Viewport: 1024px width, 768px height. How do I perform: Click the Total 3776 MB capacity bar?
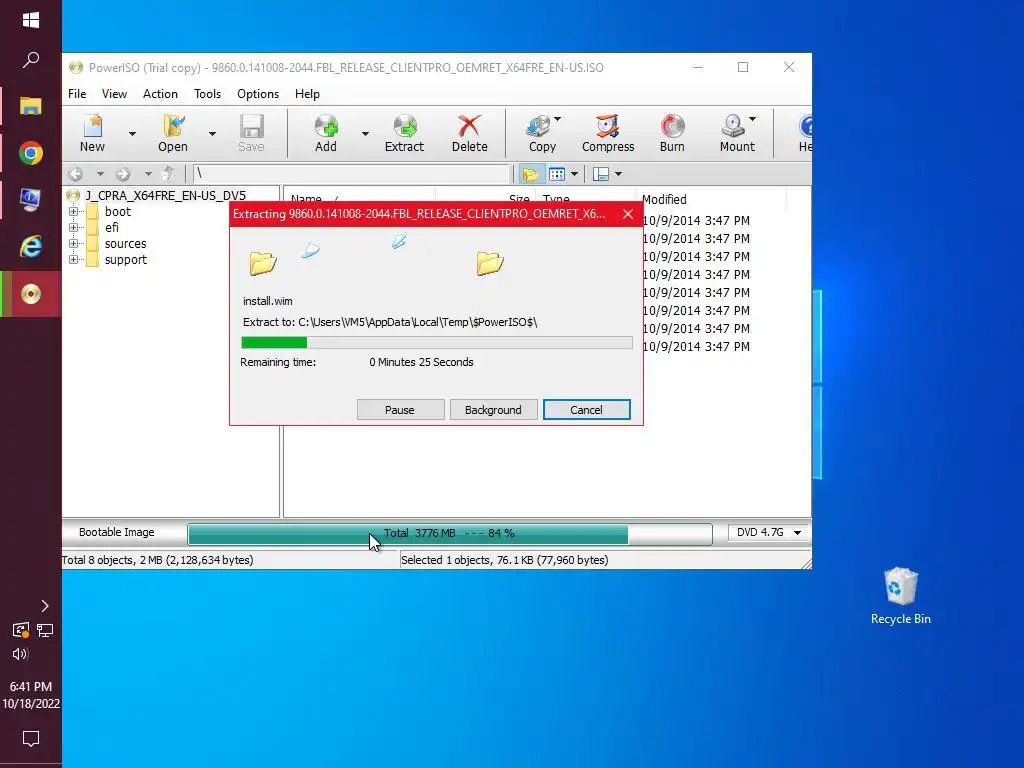click(x=449, y=534)
